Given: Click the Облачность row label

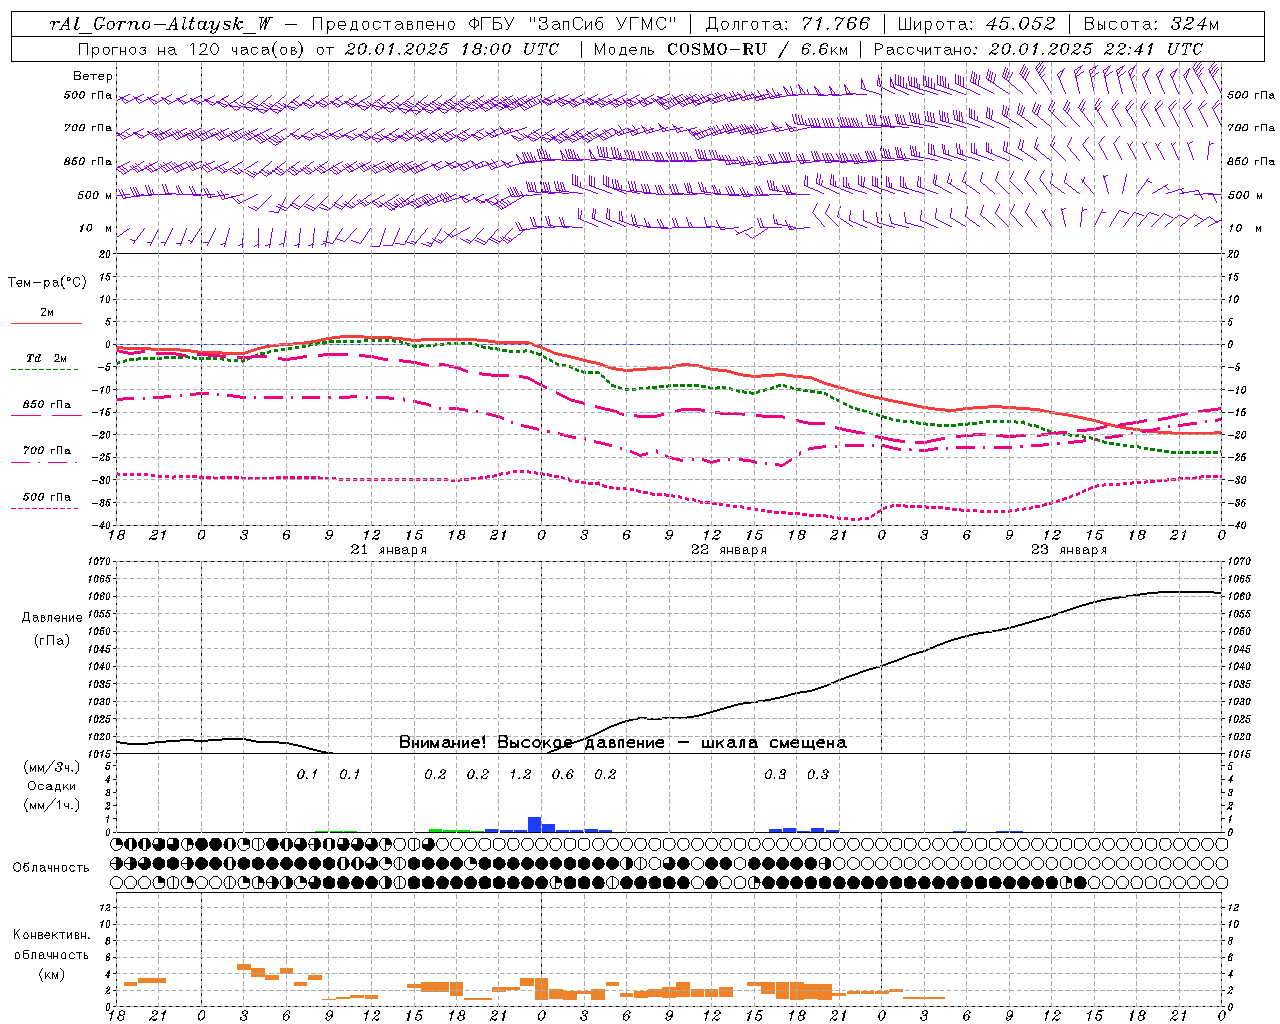Looking at the screenshot, I should pyautogui.click(x=51, y=867).
